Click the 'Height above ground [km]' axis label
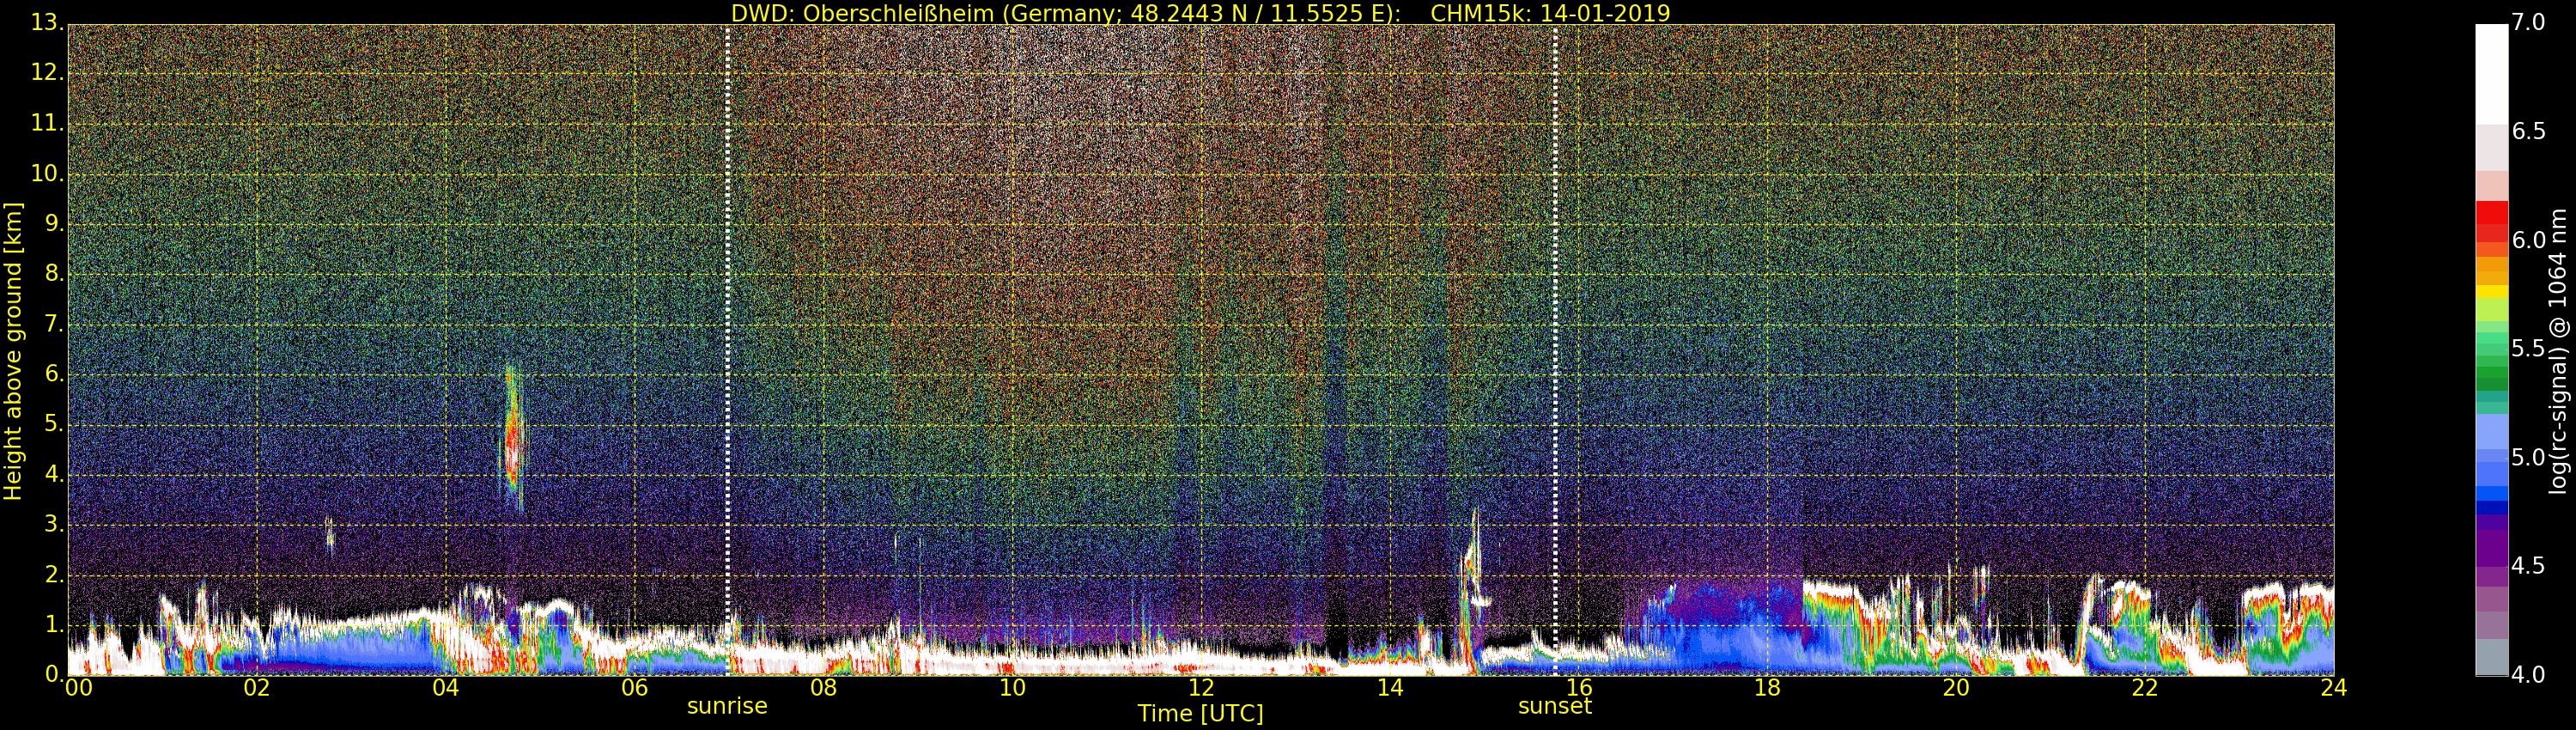This screenshot has width=2576, height=730. pos(13,351)
